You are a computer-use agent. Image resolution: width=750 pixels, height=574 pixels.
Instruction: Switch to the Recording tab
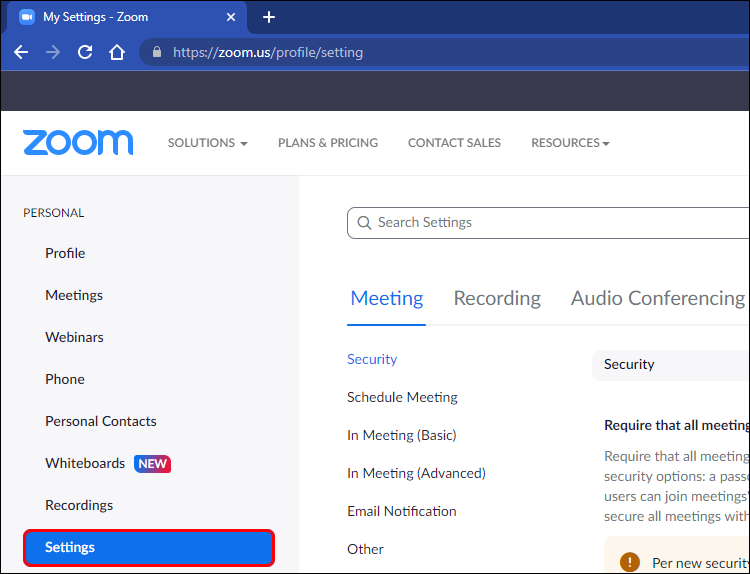click(497, 298)
